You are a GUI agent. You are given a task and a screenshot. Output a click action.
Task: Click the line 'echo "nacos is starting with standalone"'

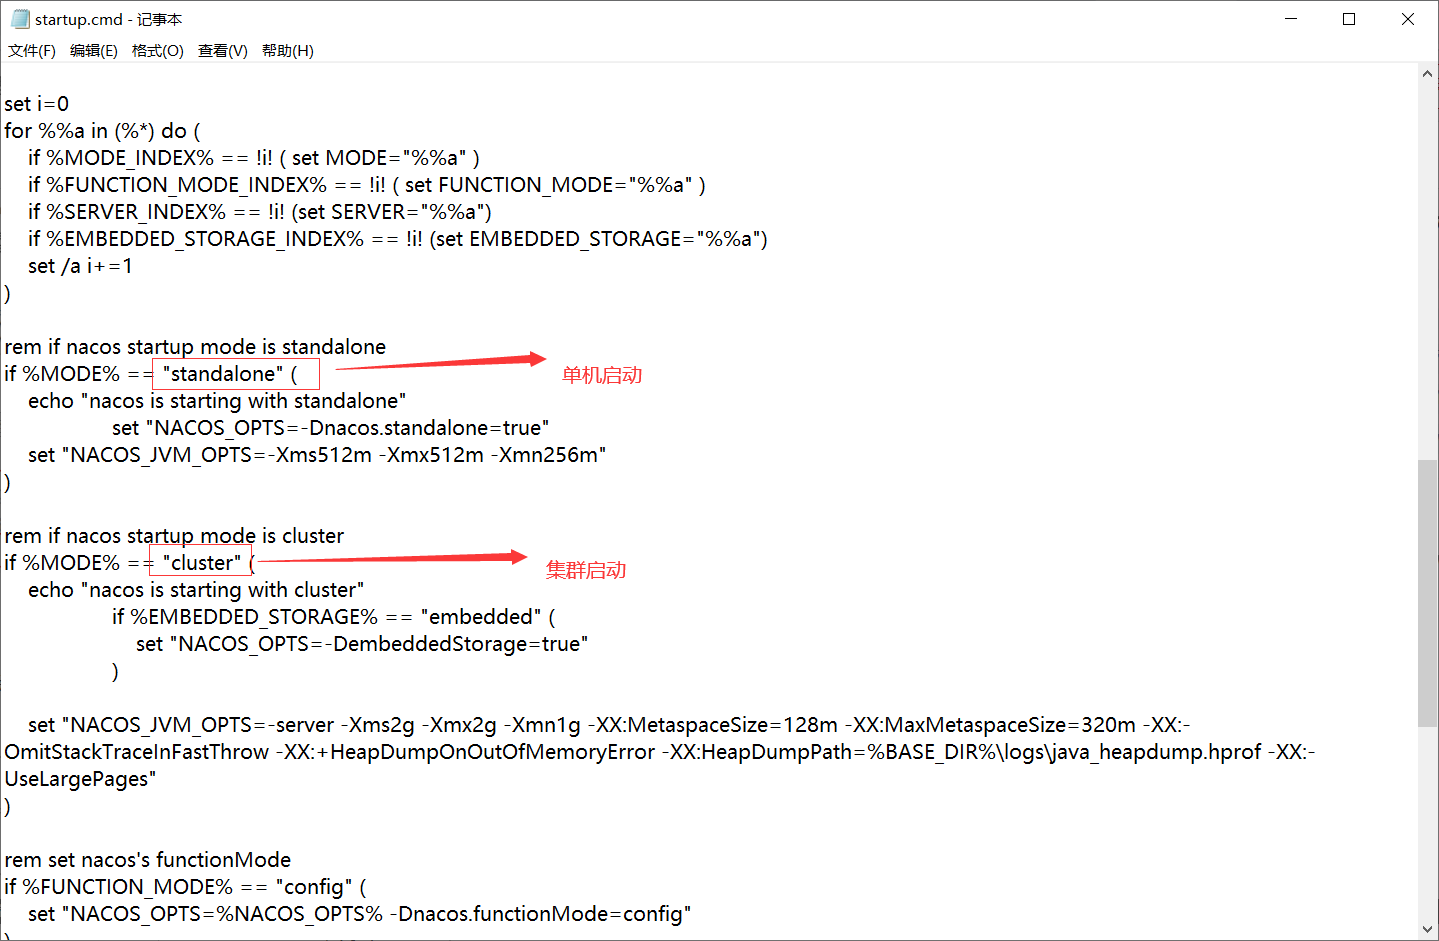(217, 401)
